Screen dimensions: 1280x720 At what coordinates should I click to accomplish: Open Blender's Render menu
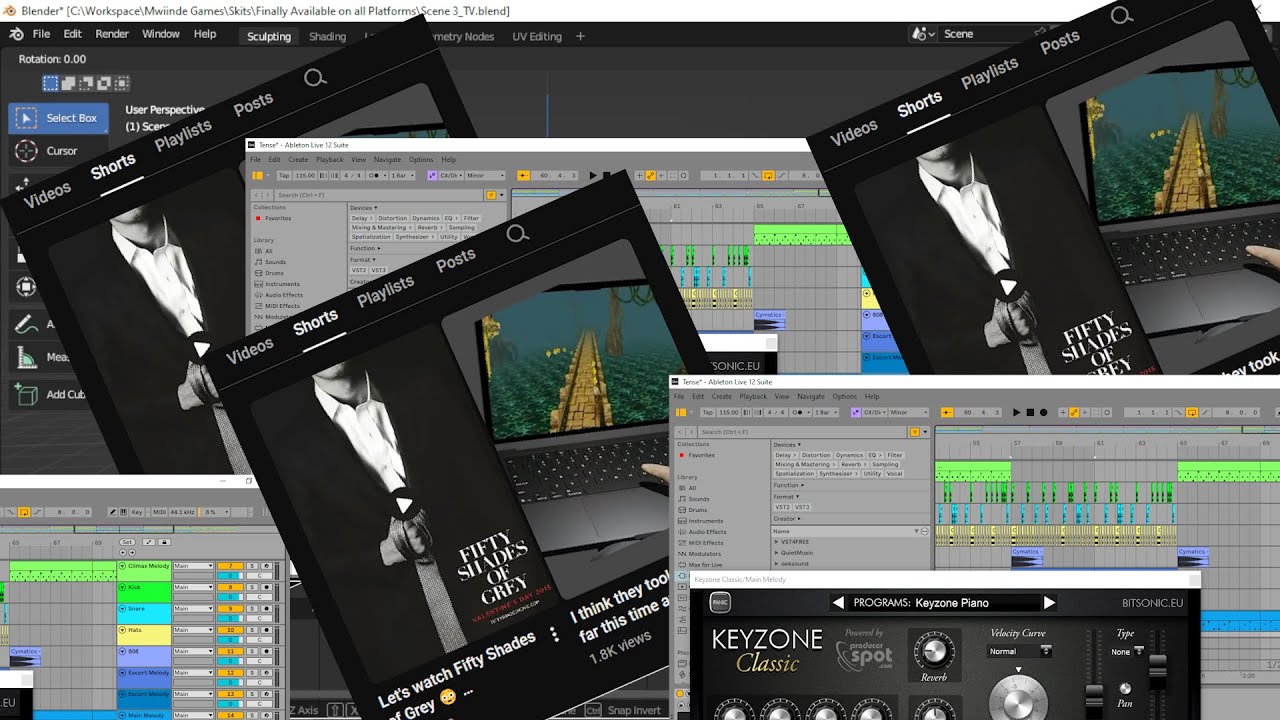pyautogui.click(x=112, y=34)
